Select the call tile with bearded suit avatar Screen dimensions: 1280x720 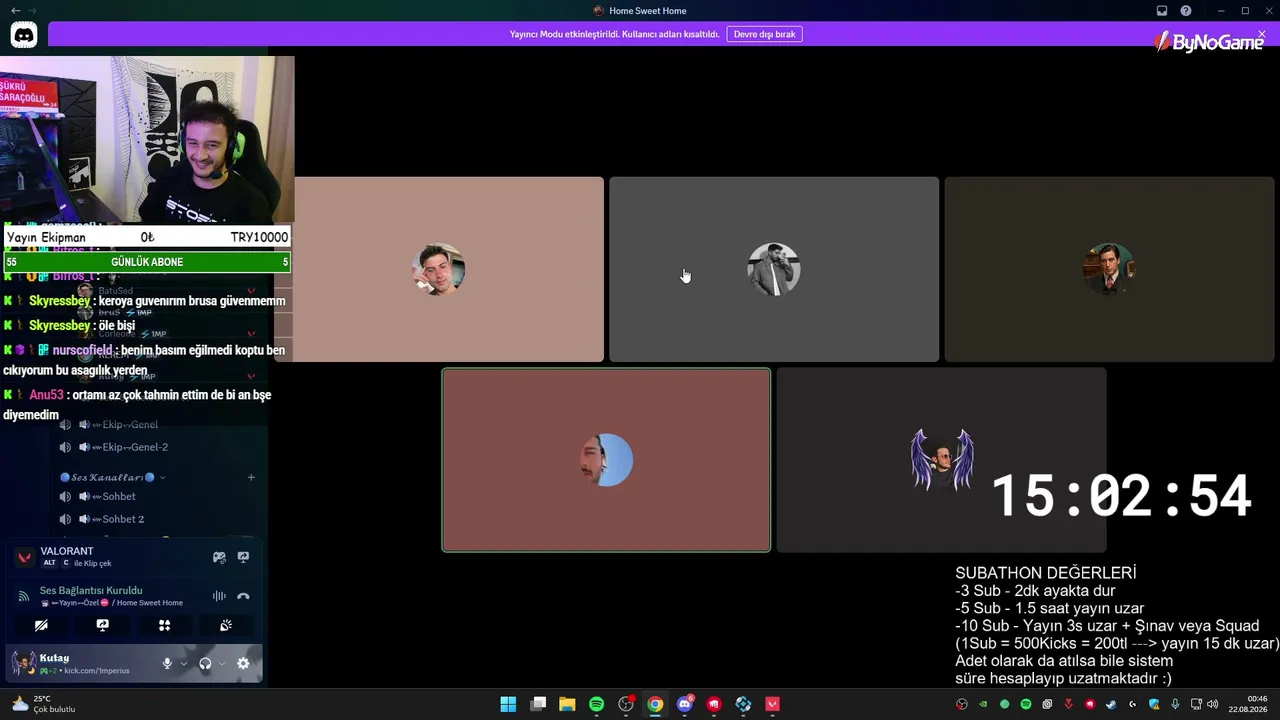tap(774, 269)
